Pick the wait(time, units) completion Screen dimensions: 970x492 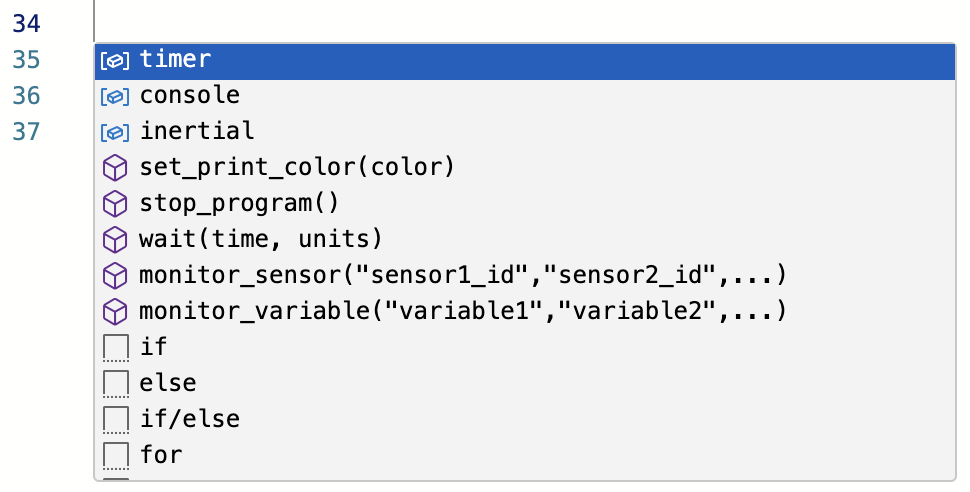261,240
